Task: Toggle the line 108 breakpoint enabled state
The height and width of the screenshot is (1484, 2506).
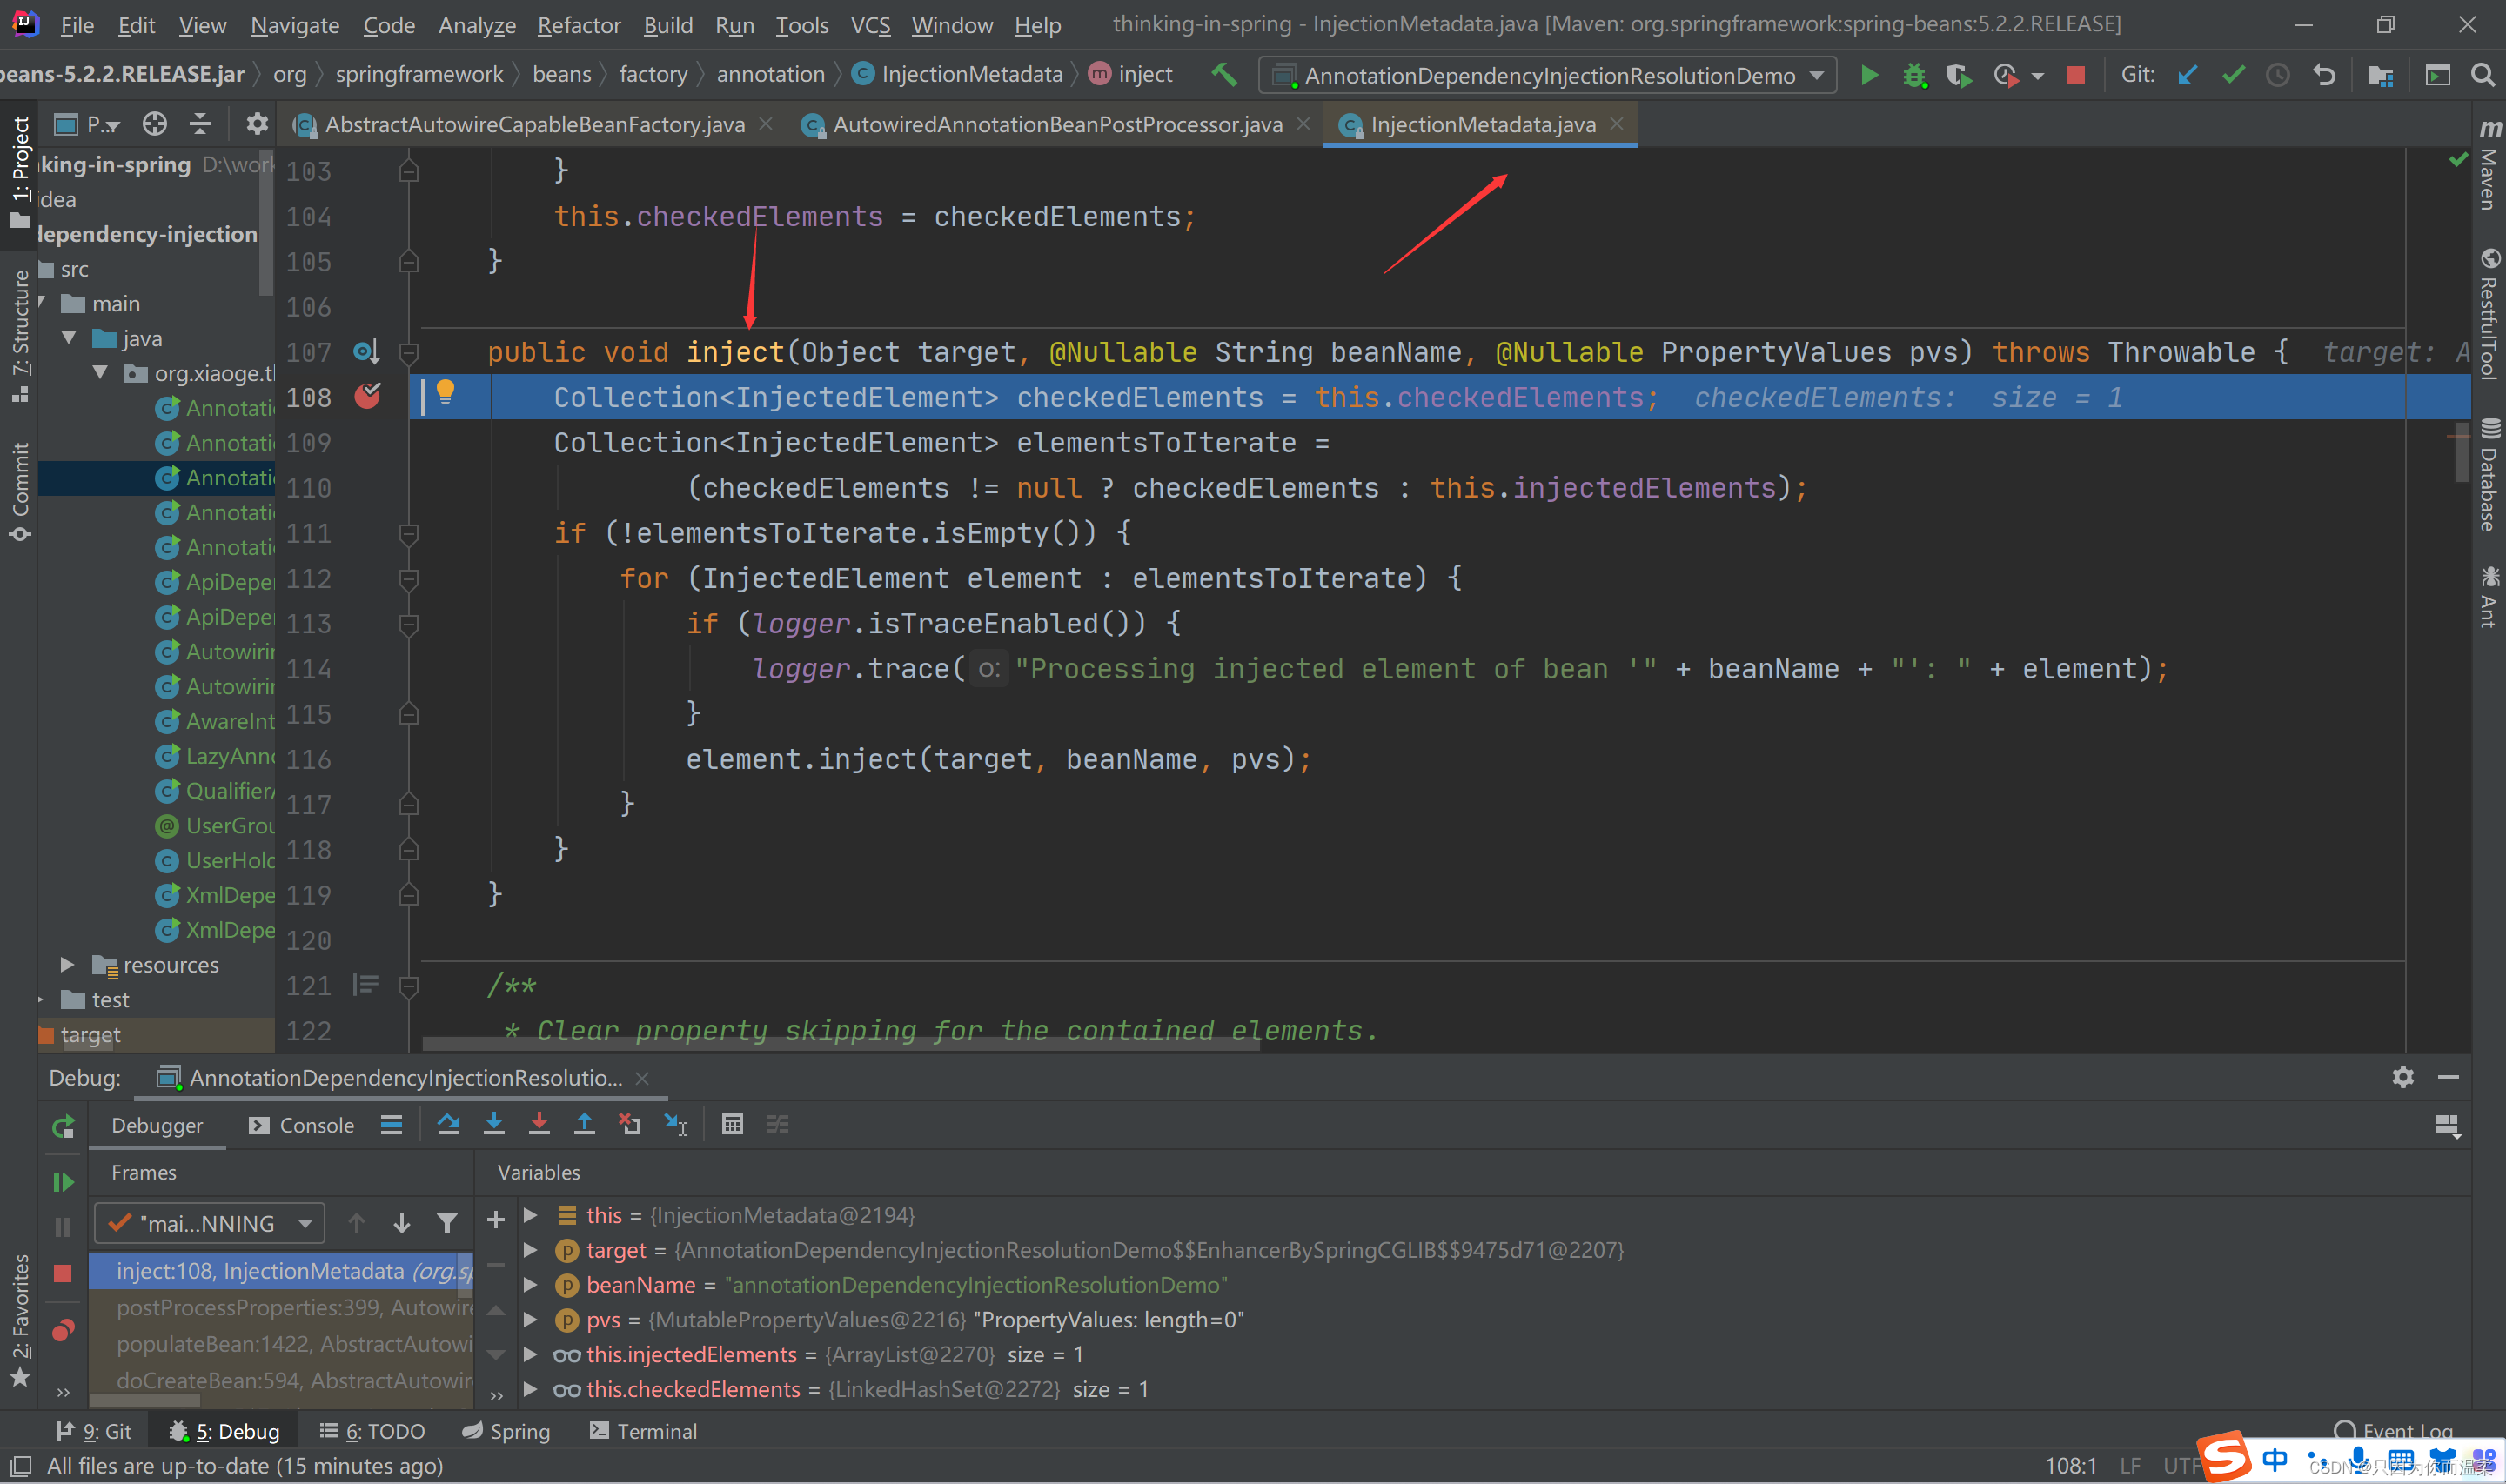Action: 365,398
